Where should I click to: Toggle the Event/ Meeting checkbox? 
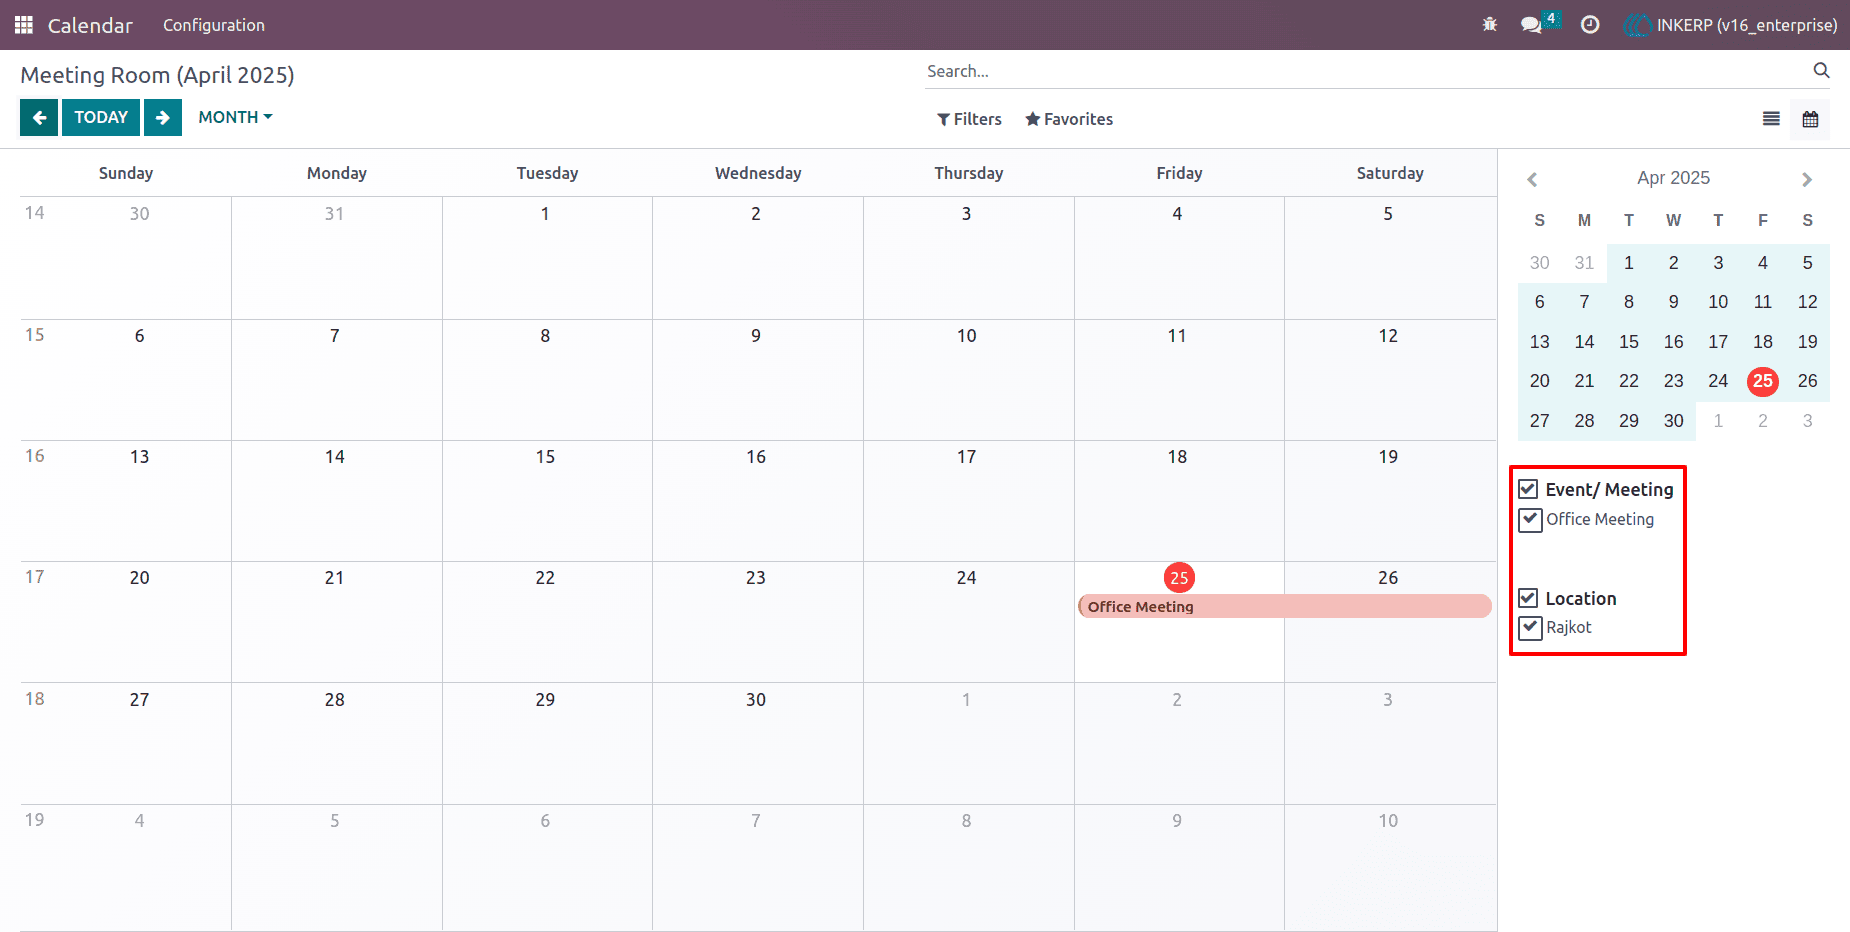(x=1528, y=489)
